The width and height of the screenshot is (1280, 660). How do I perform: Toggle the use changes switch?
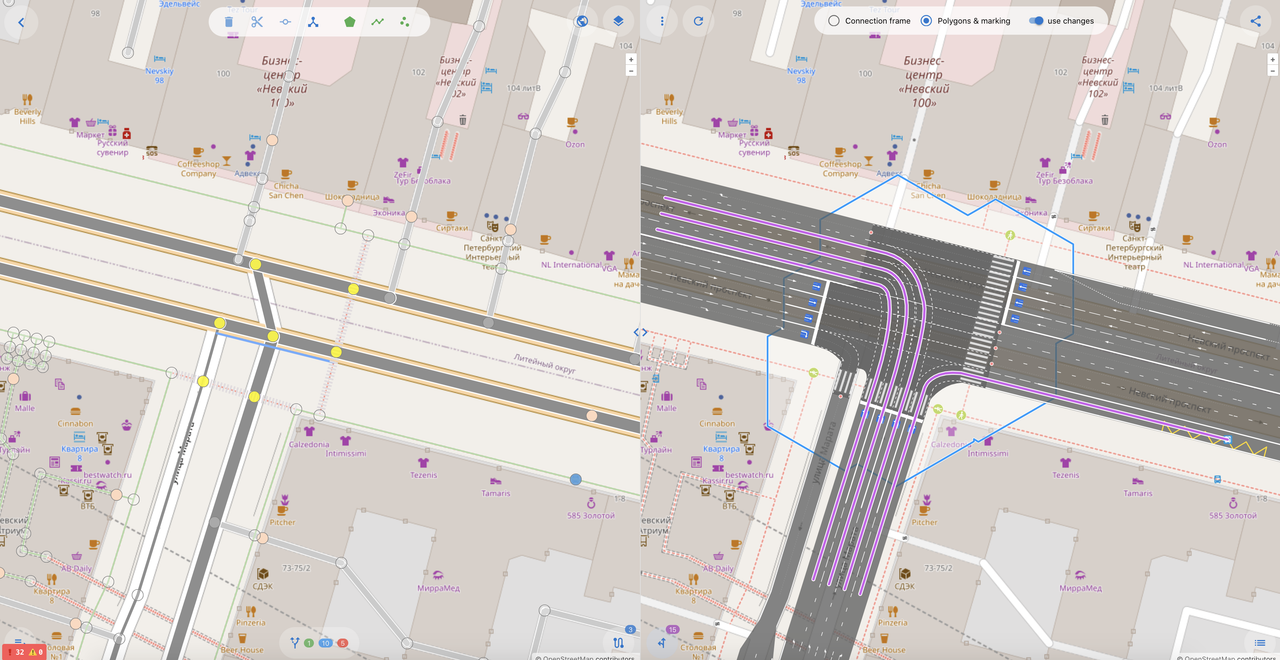tap(1036, 21)
